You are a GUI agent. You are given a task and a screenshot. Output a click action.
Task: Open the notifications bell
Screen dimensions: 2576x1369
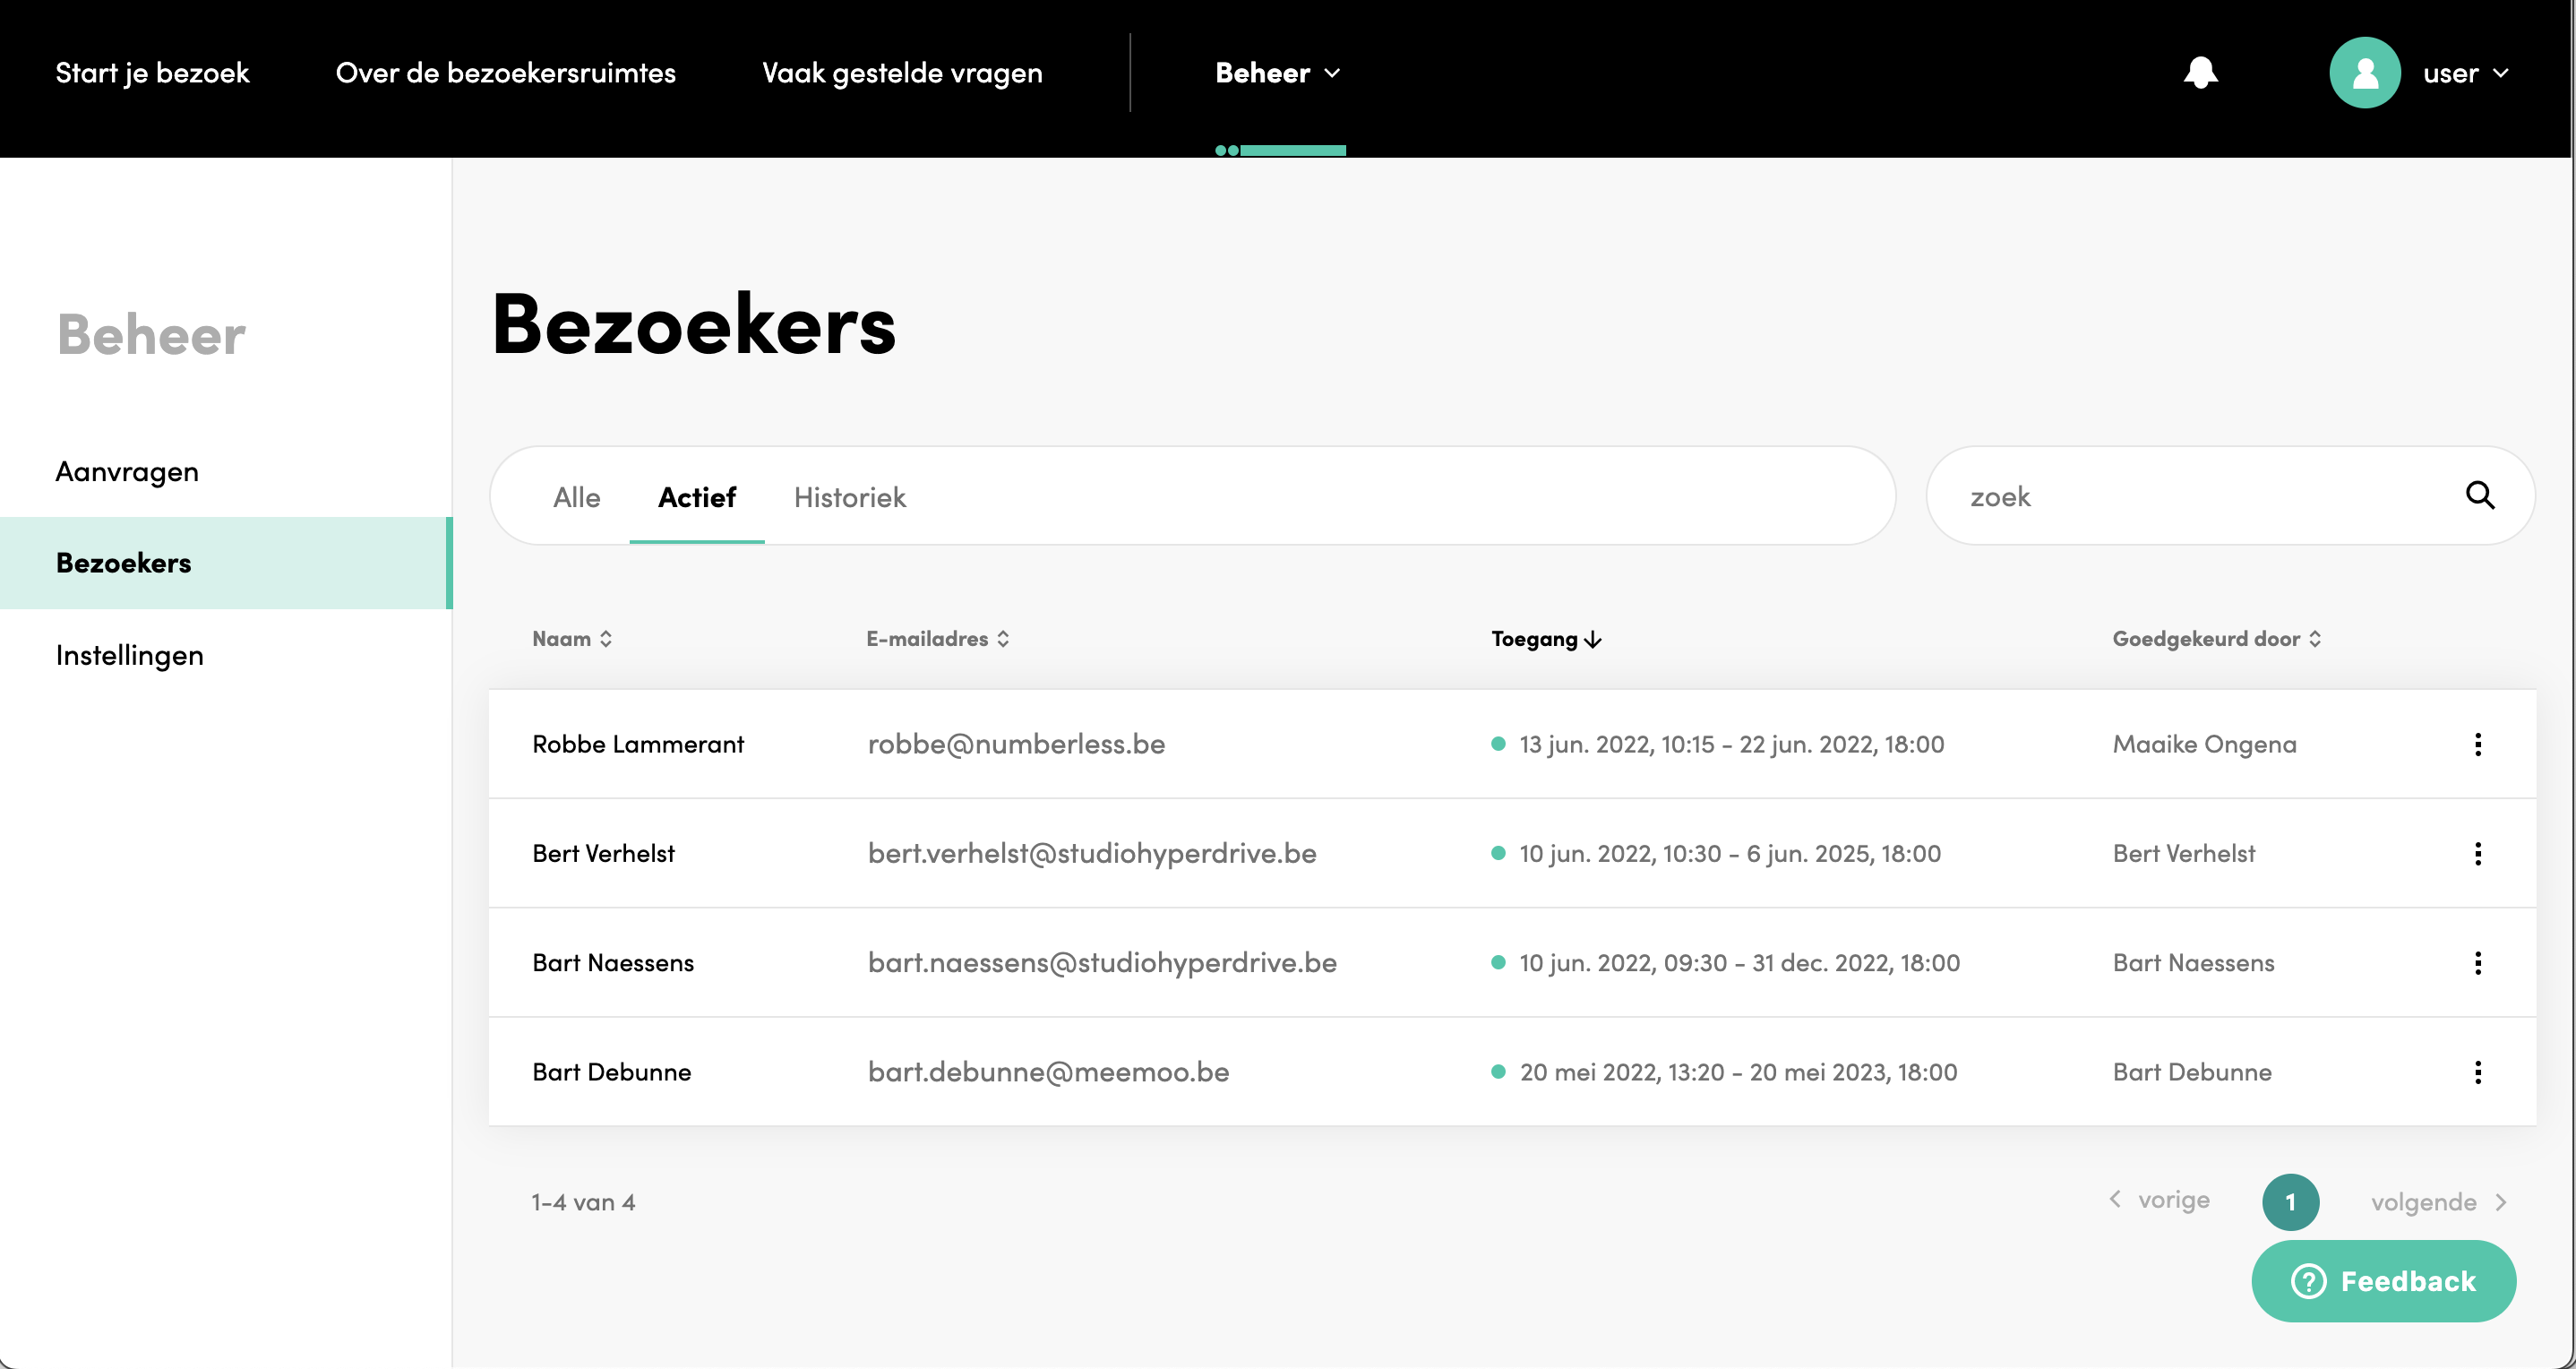[x=2200, y=73]
